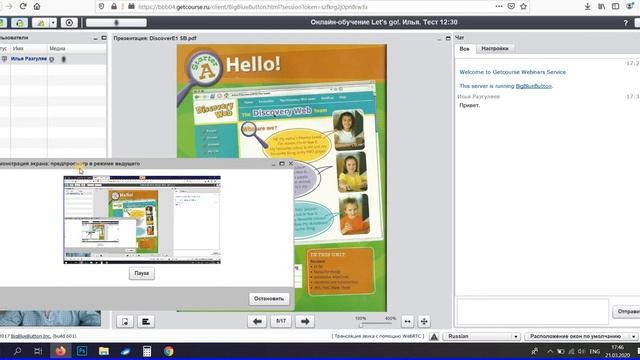Click the ENG language indicator in tray
Viewport: 640px width, 360px height.
(595, 351)
